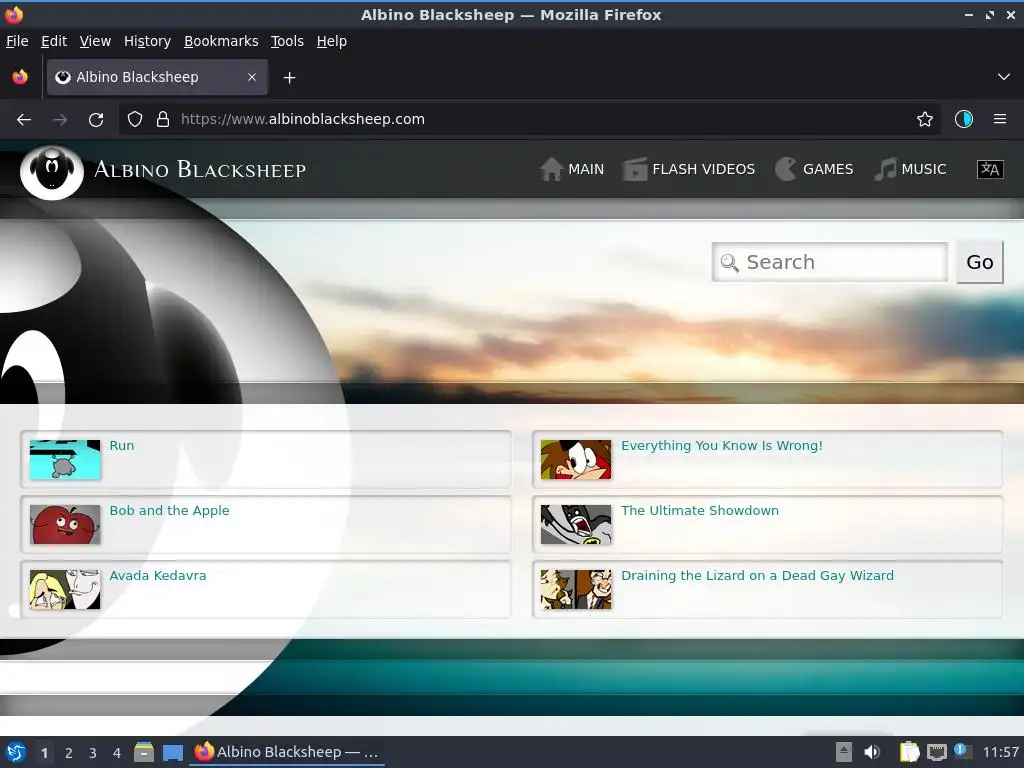The height and width of the screenshot is (768, 1024).
Task: Open the desktop start menu icon
Action: pos(16,752)
